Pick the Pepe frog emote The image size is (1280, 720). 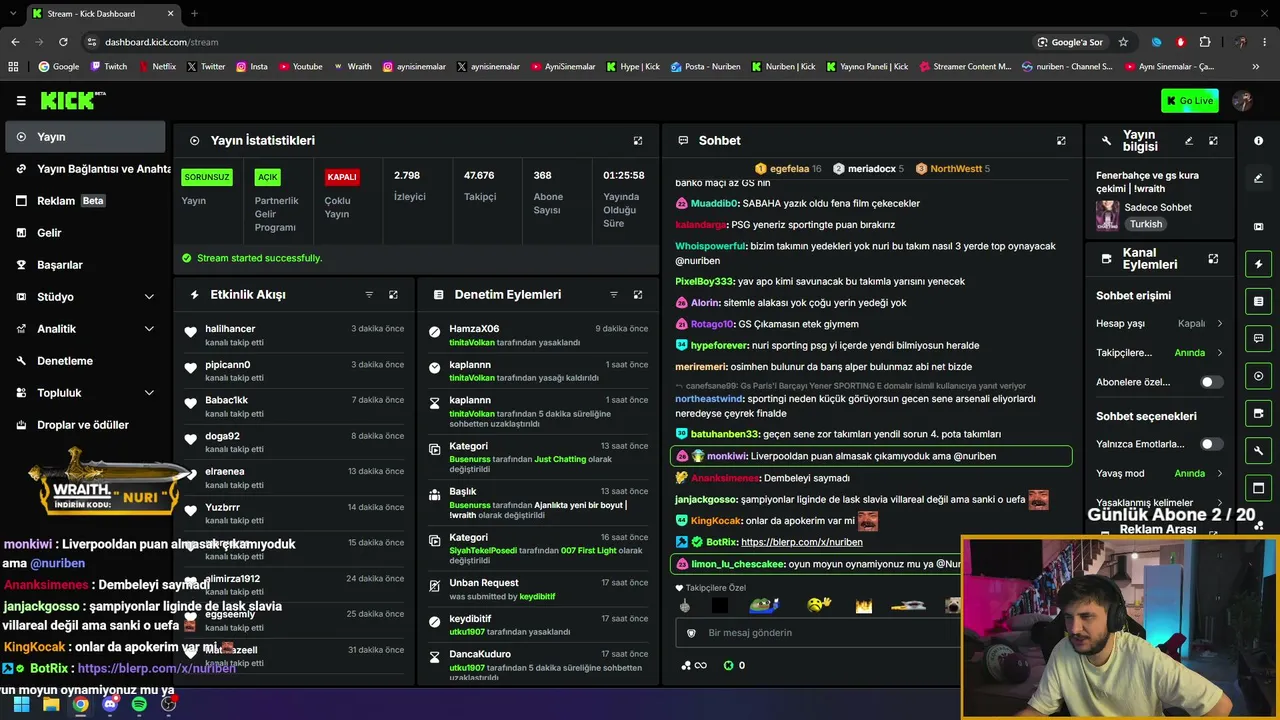[x=763, y=605]
